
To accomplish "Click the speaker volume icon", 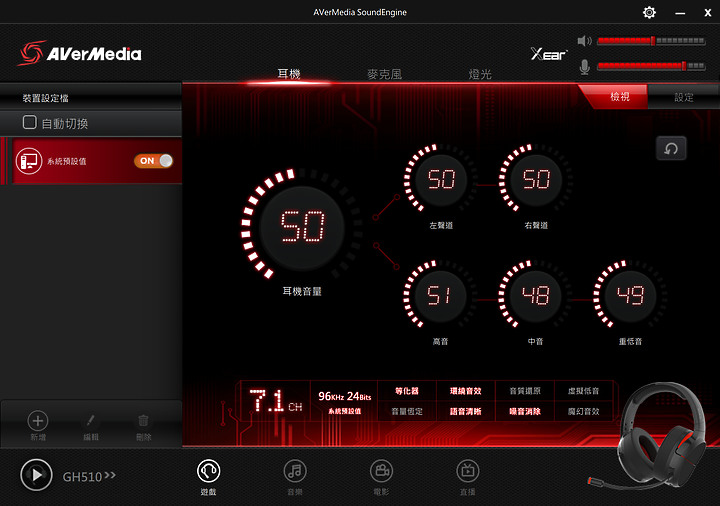I will coord(584,41).
